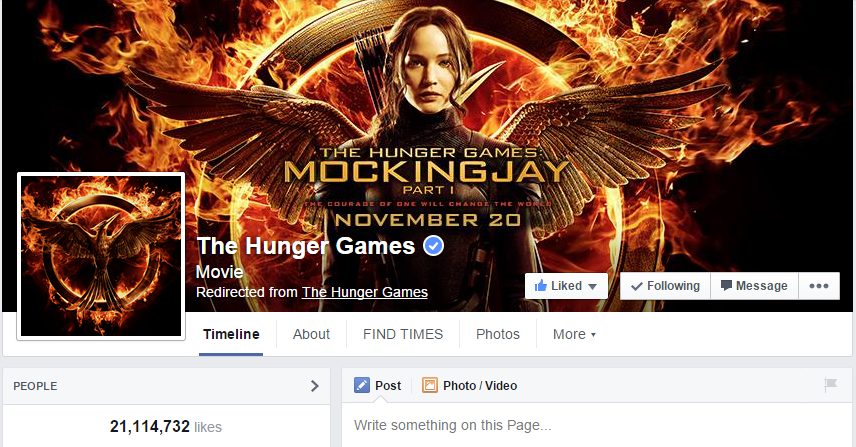Open the three-dots more actions button
856x447 pixels.
(819, 286)
